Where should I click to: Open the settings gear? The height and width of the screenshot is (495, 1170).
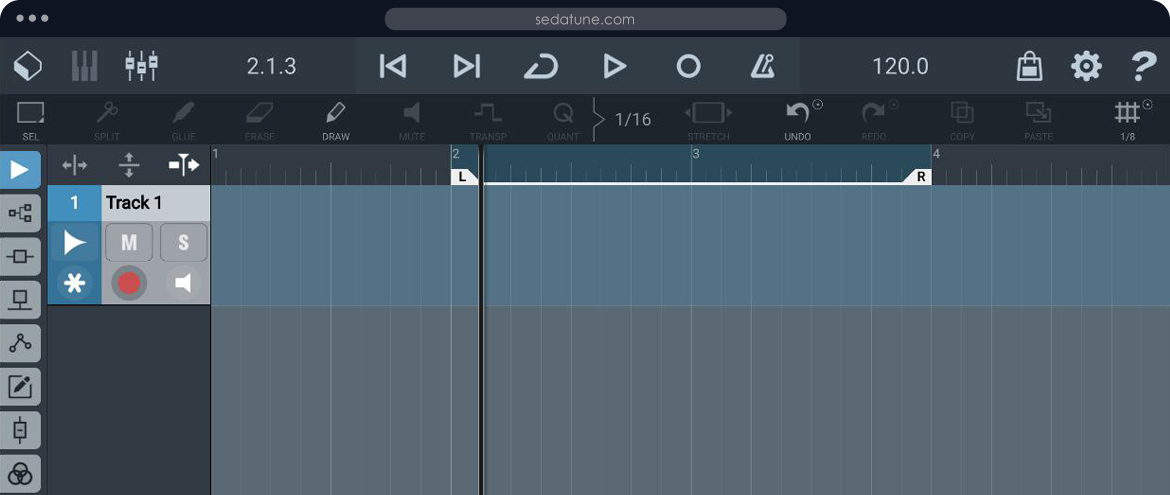point(1086,66)
